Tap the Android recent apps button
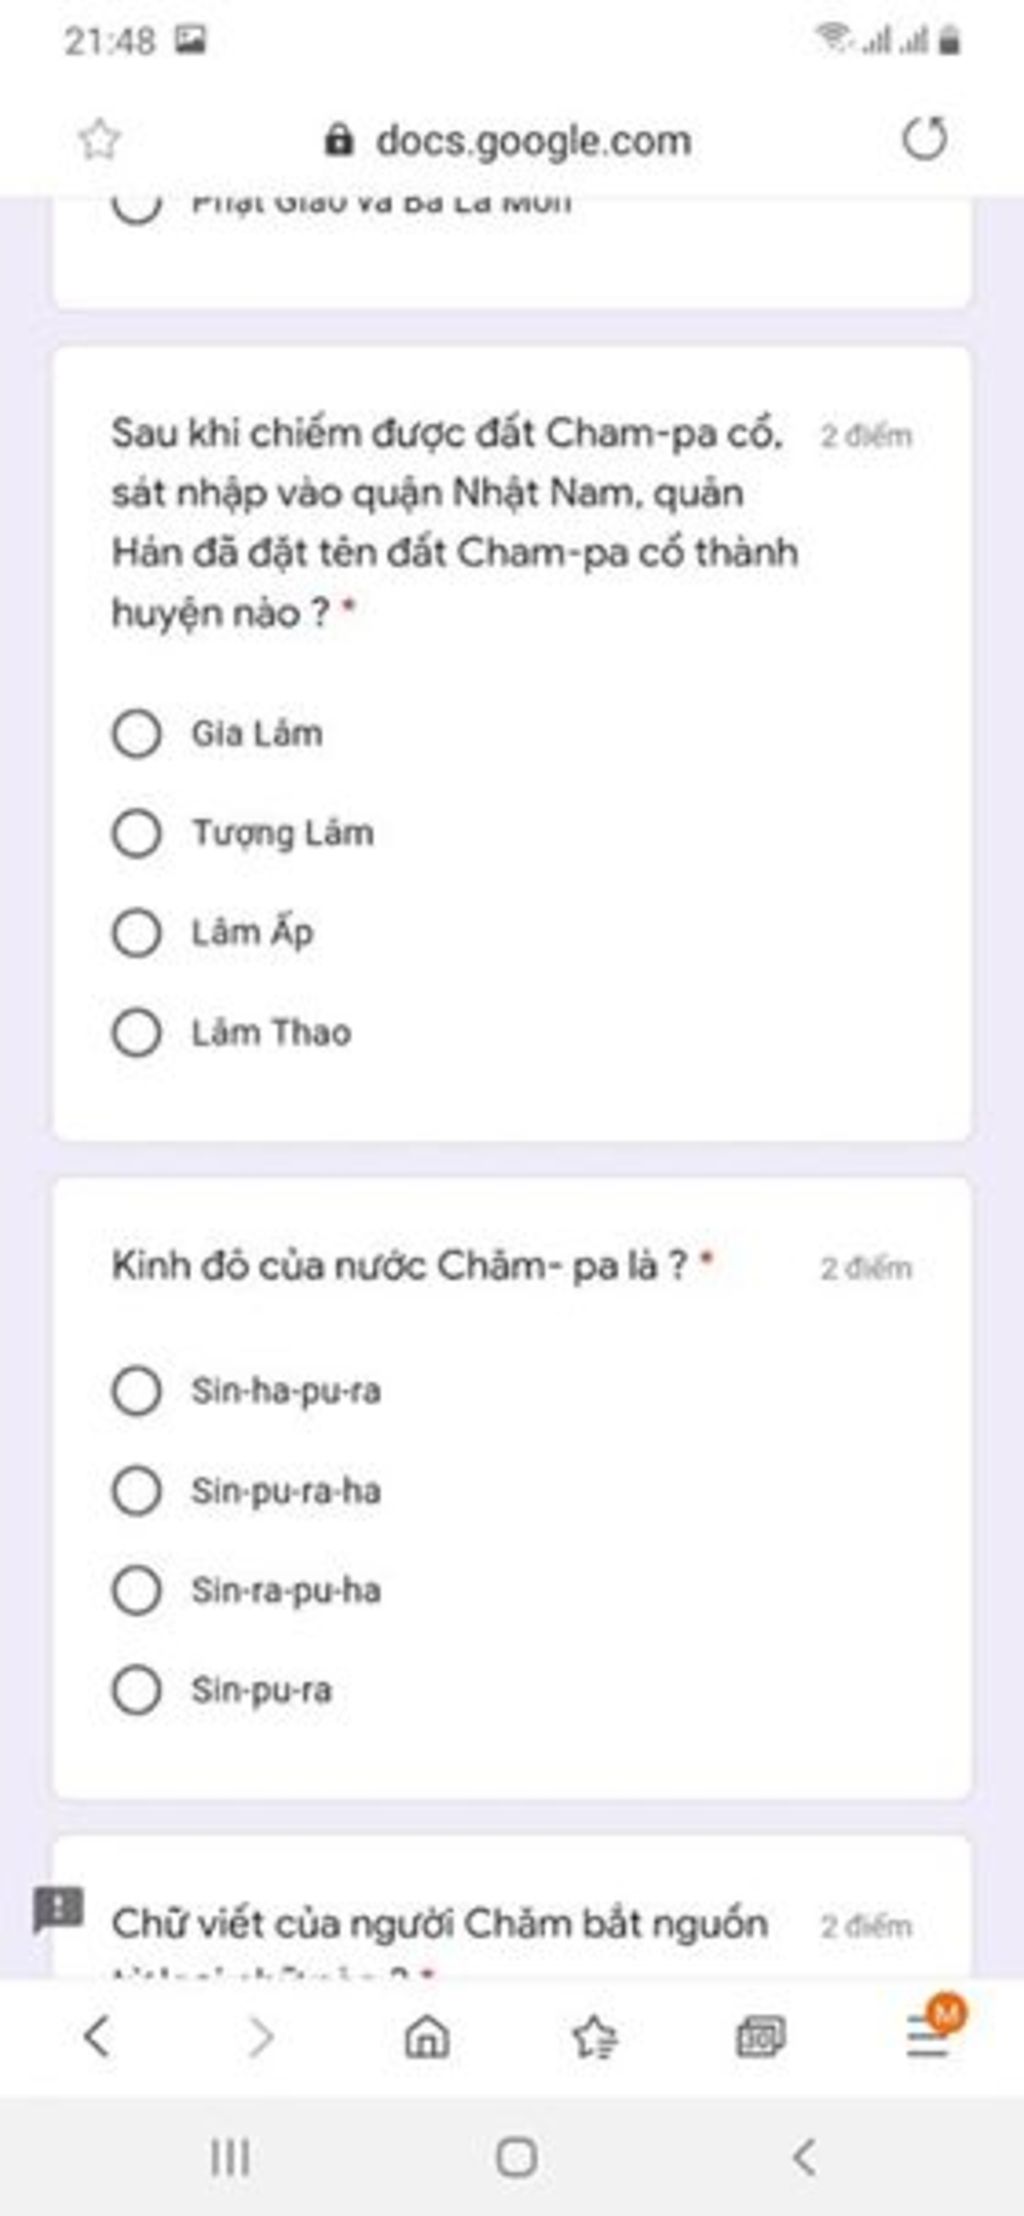1024x2216 pixels. click(x=231, y=2157)
